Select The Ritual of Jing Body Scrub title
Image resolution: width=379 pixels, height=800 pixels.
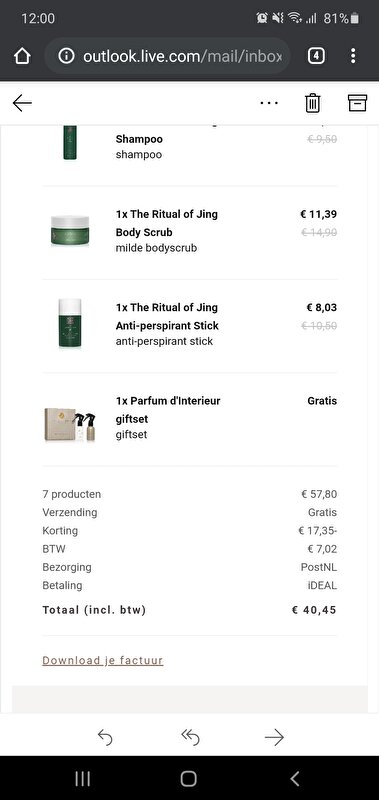tap(167, 223)
